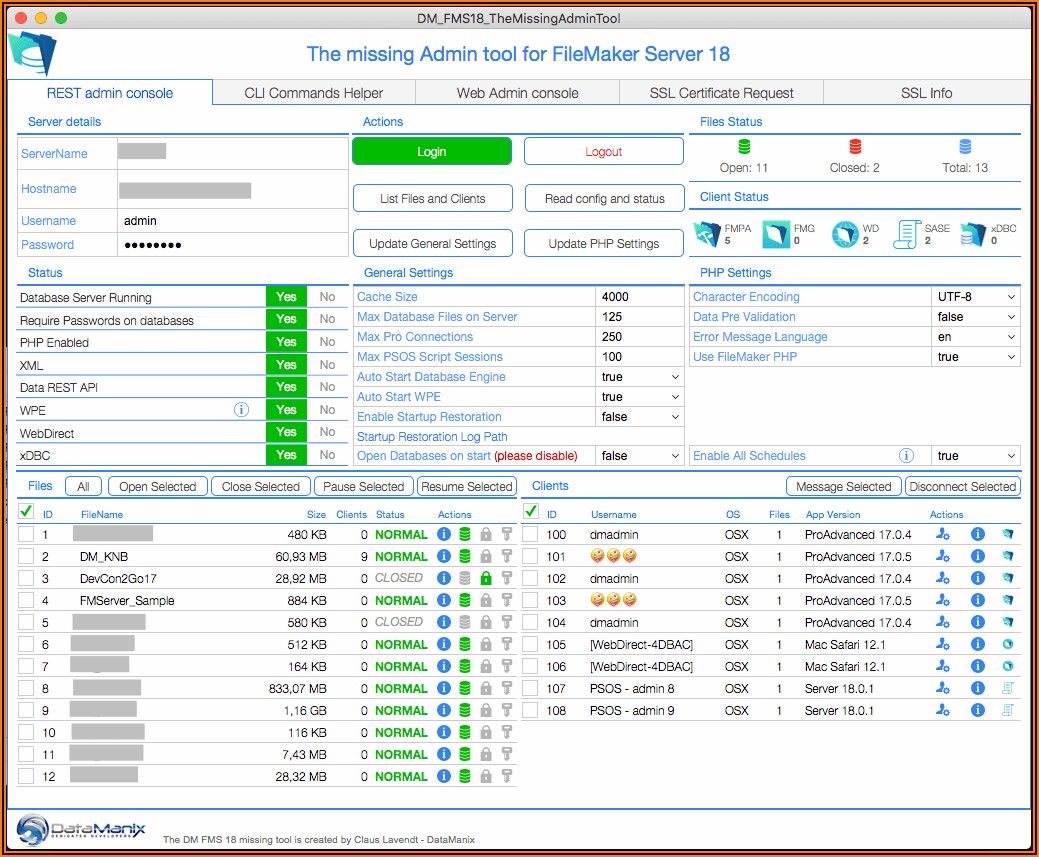Open the Enable All Schedules dropdown
Screen dimensions: 1039x857
click(x=976, y=456)
